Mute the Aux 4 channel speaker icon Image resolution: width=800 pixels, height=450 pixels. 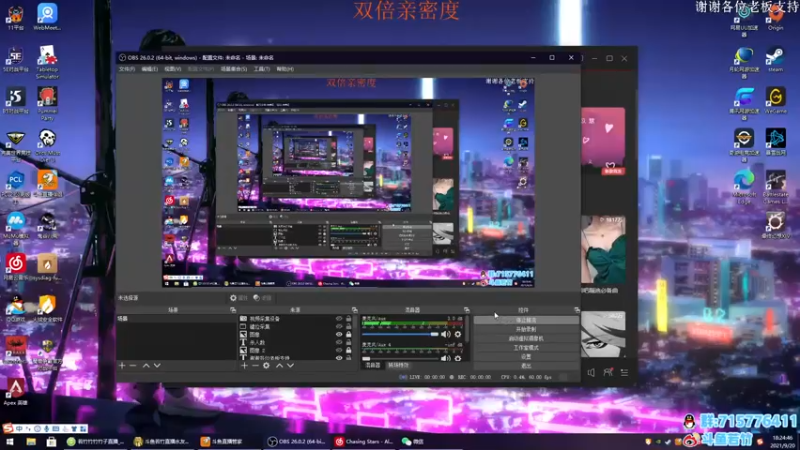click(x=445, y=358)
